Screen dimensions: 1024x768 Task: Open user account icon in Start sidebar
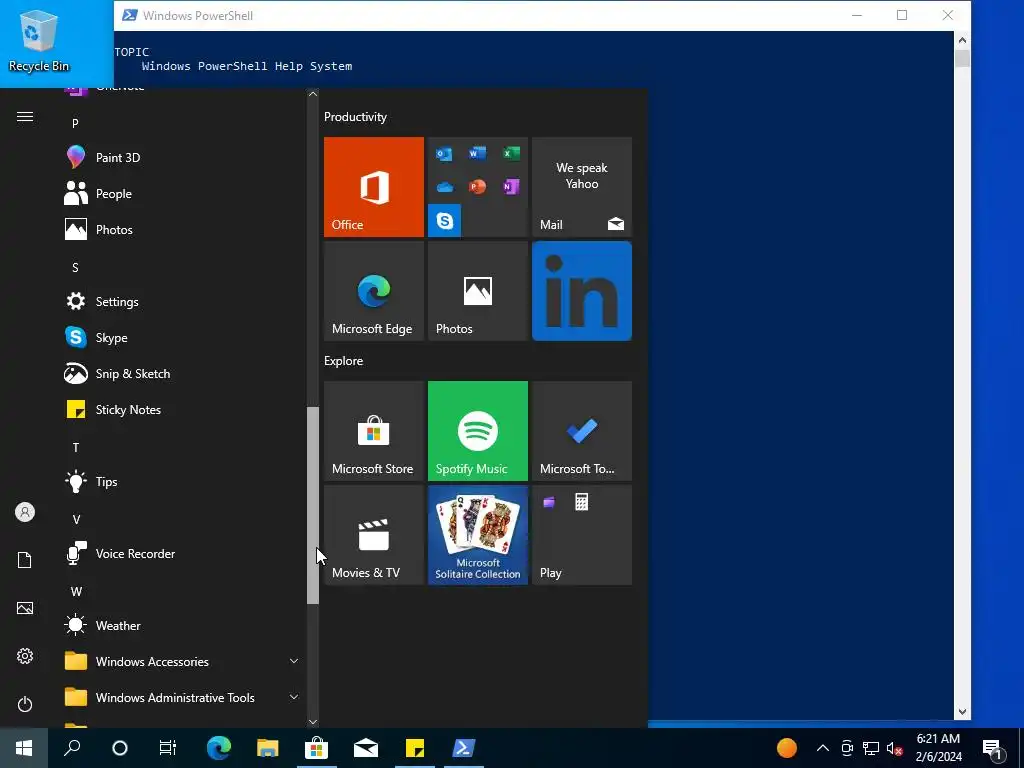point(25,512)
